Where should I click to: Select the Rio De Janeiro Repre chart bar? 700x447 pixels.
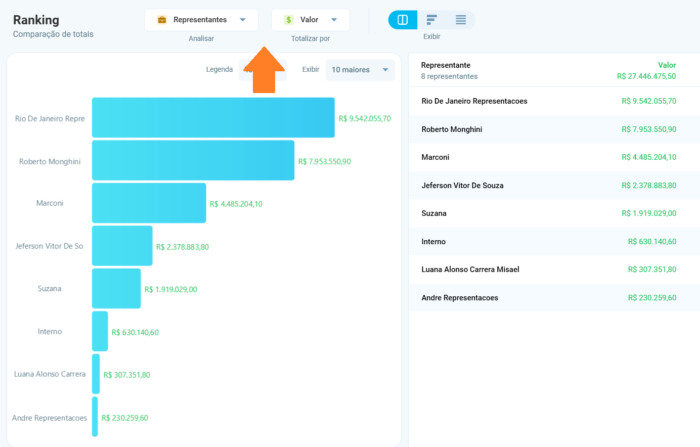[212, 118]
